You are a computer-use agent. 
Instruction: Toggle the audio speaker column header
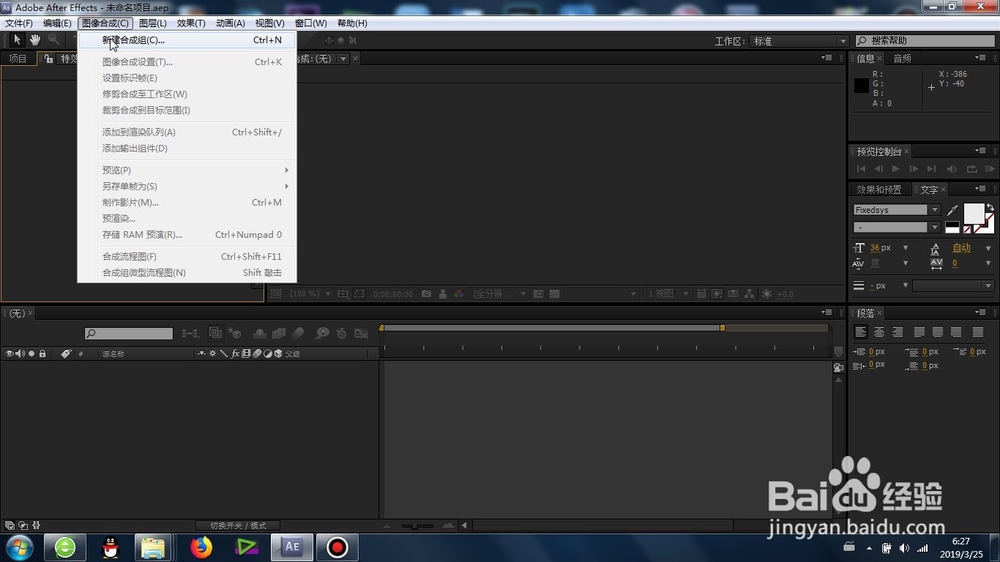20,353
